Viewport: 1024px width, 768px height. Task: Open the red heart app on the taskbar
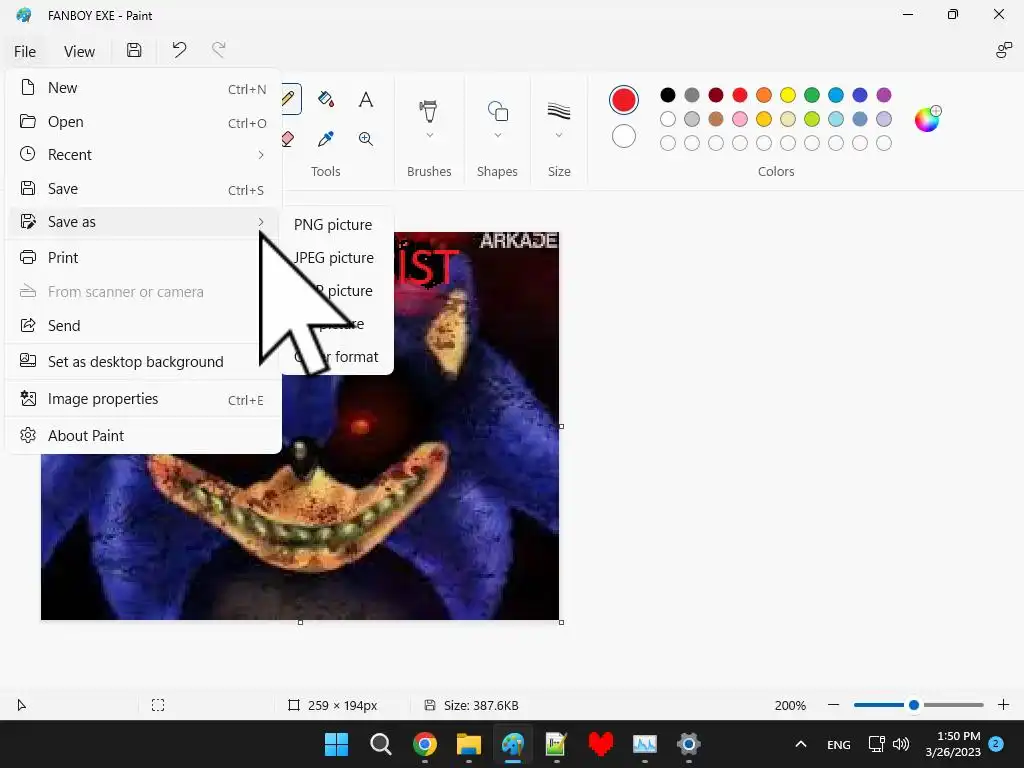point(601,744)
